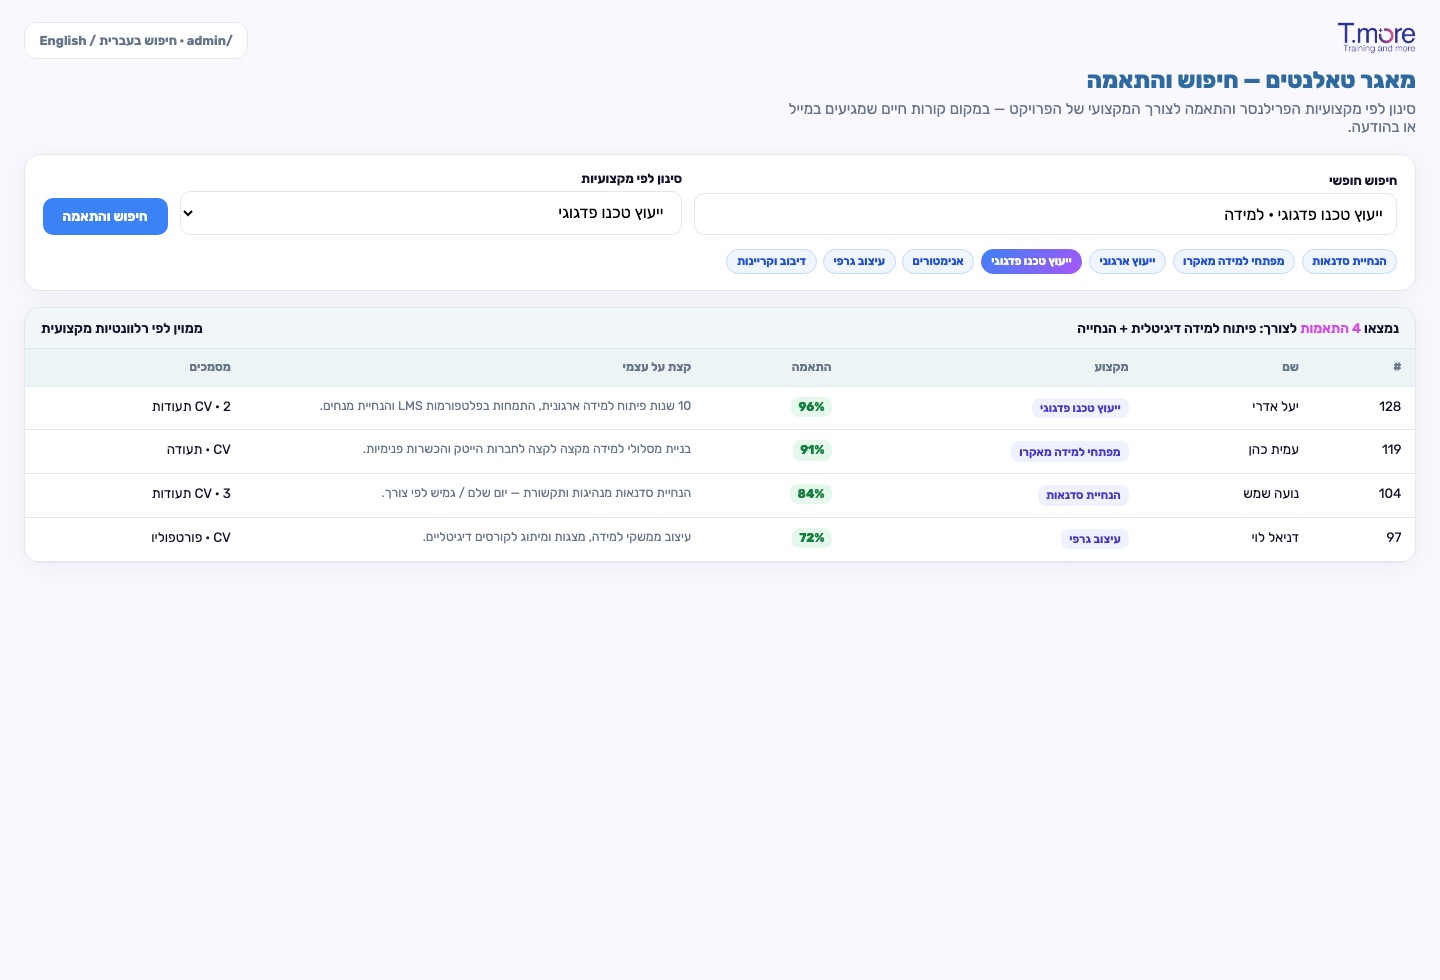Screen dimensions: 1440x980
Task: Toggle the אנימטורים filter chip
Action: pos(938,261)
